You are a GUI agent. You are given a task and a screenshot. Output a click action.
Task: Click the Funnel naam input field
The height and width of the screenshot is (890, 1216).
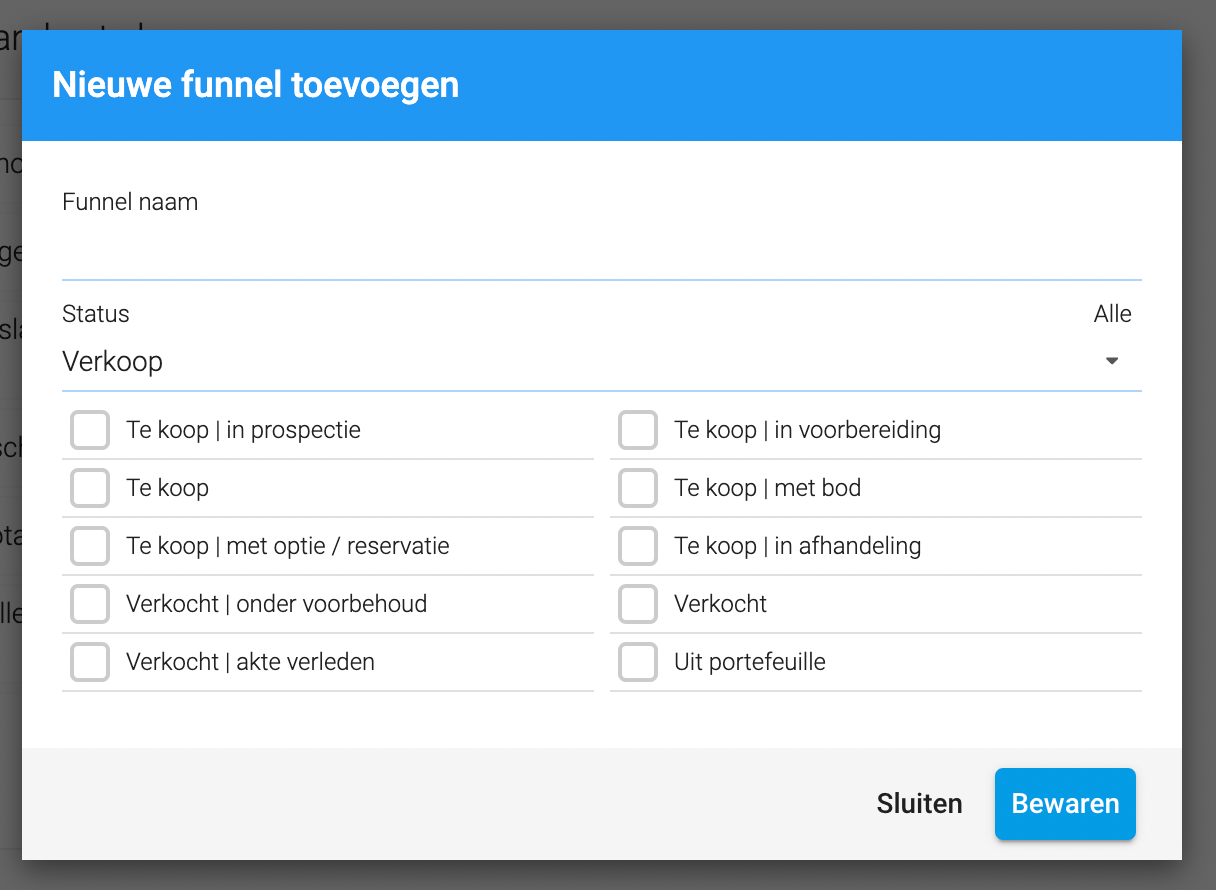tap(600, 254)
